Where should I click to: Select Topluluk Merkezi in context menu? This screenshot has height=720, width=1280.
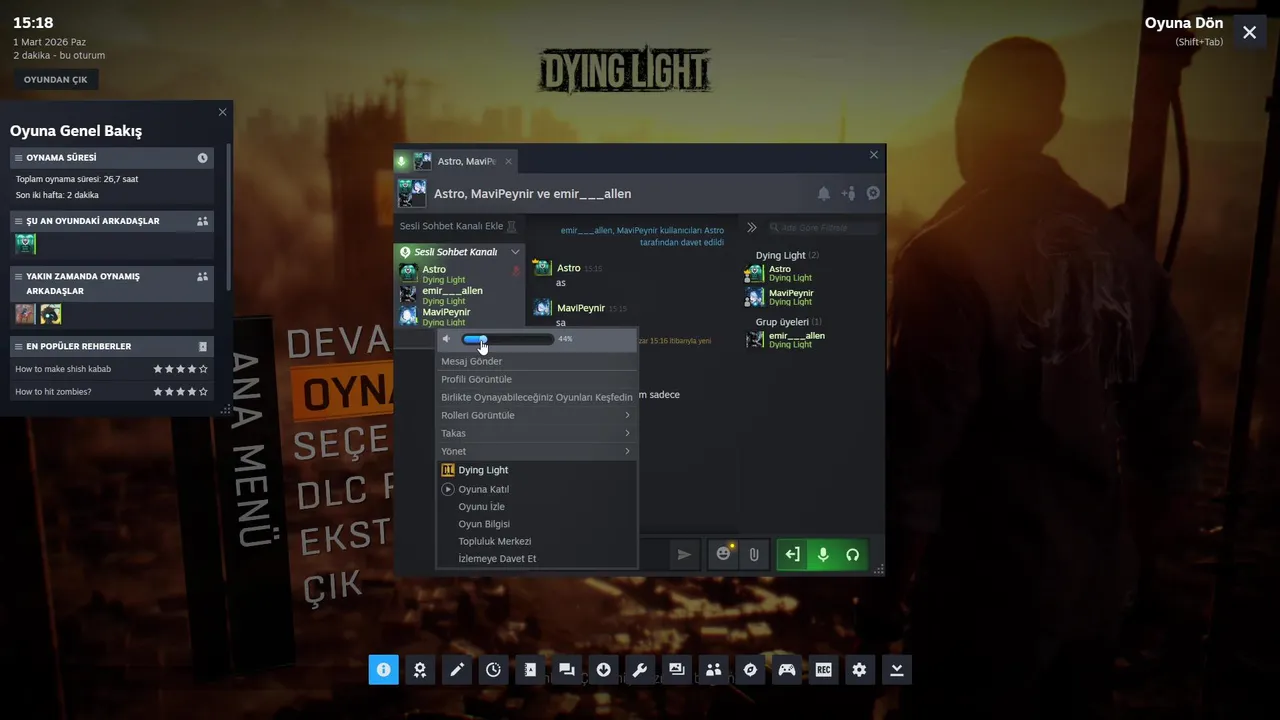537,541
